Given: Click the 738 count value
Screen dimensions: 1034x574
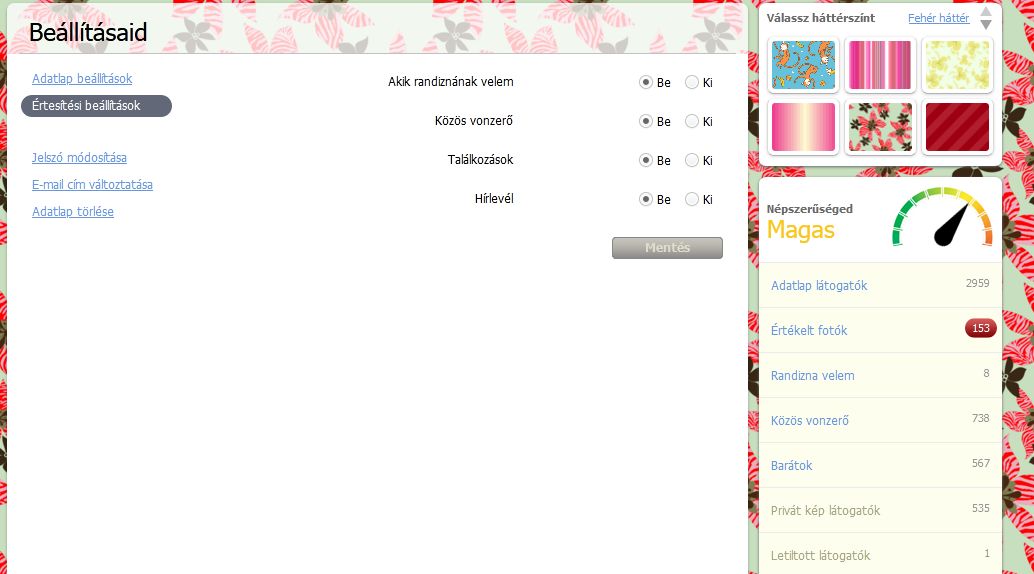Looking at the screenshot, I should pos(981,418).
